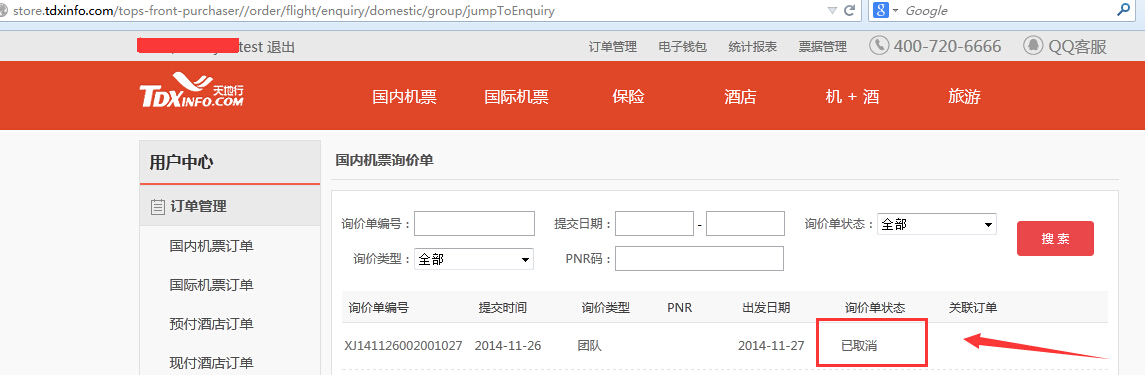Open the 酒店 navigation tab

coord(740,96)
